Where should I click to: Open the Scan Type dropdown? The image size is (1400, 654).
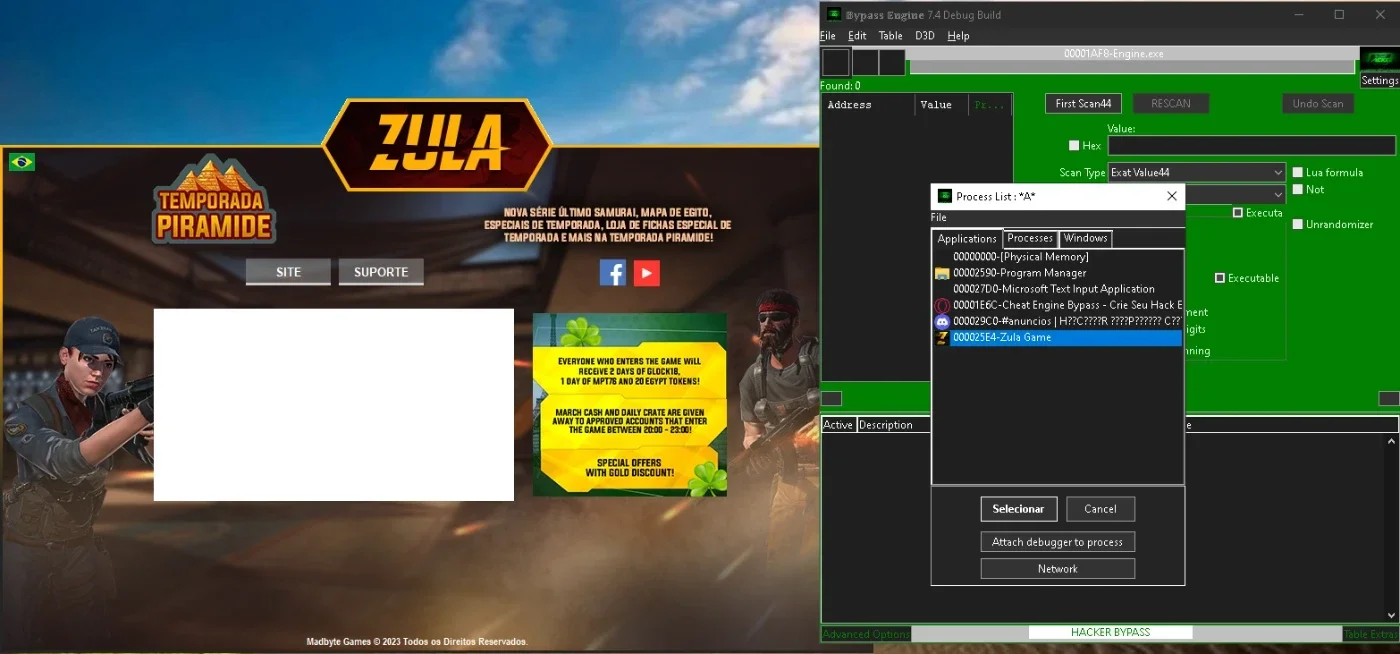1197,172
